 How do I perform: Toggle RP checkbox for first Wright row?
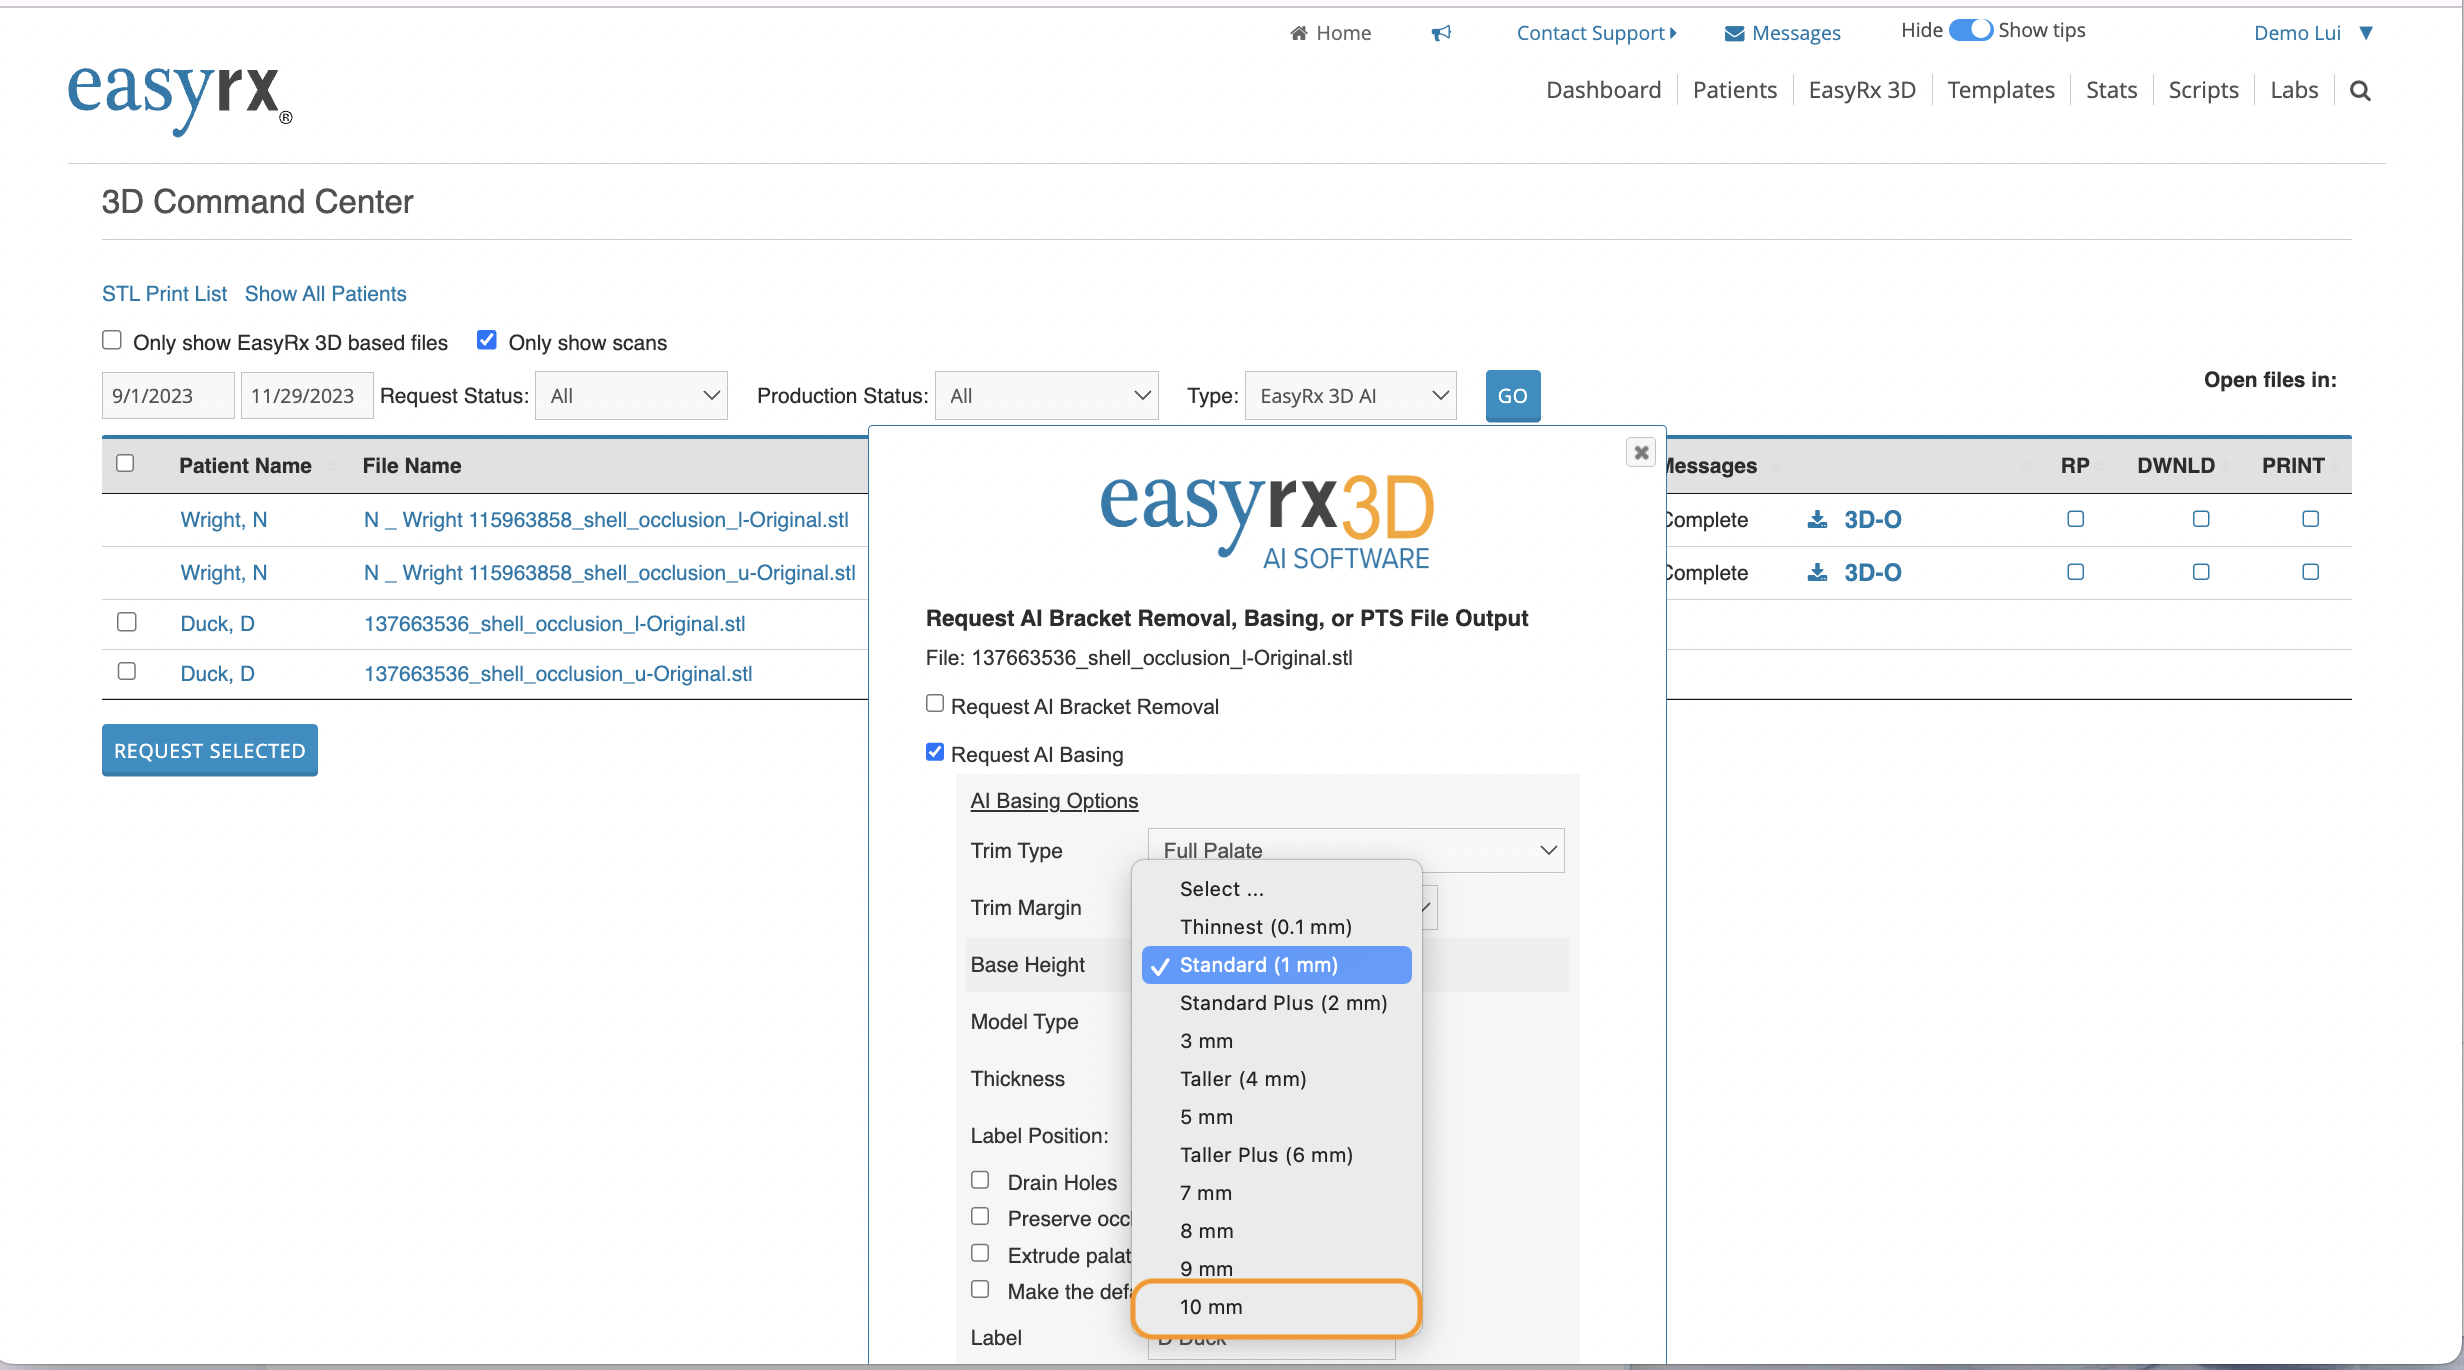2076,519
